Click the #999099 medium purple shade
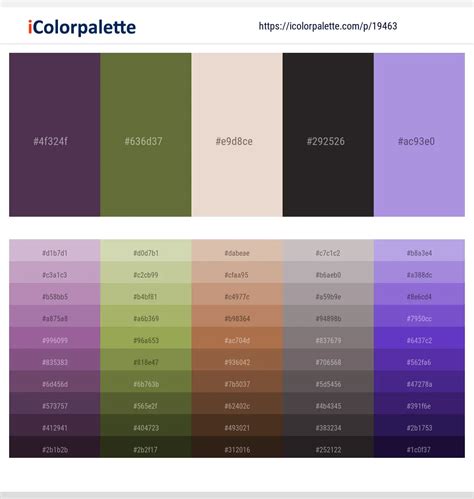The image size is (474, 499). pos(55,338)
